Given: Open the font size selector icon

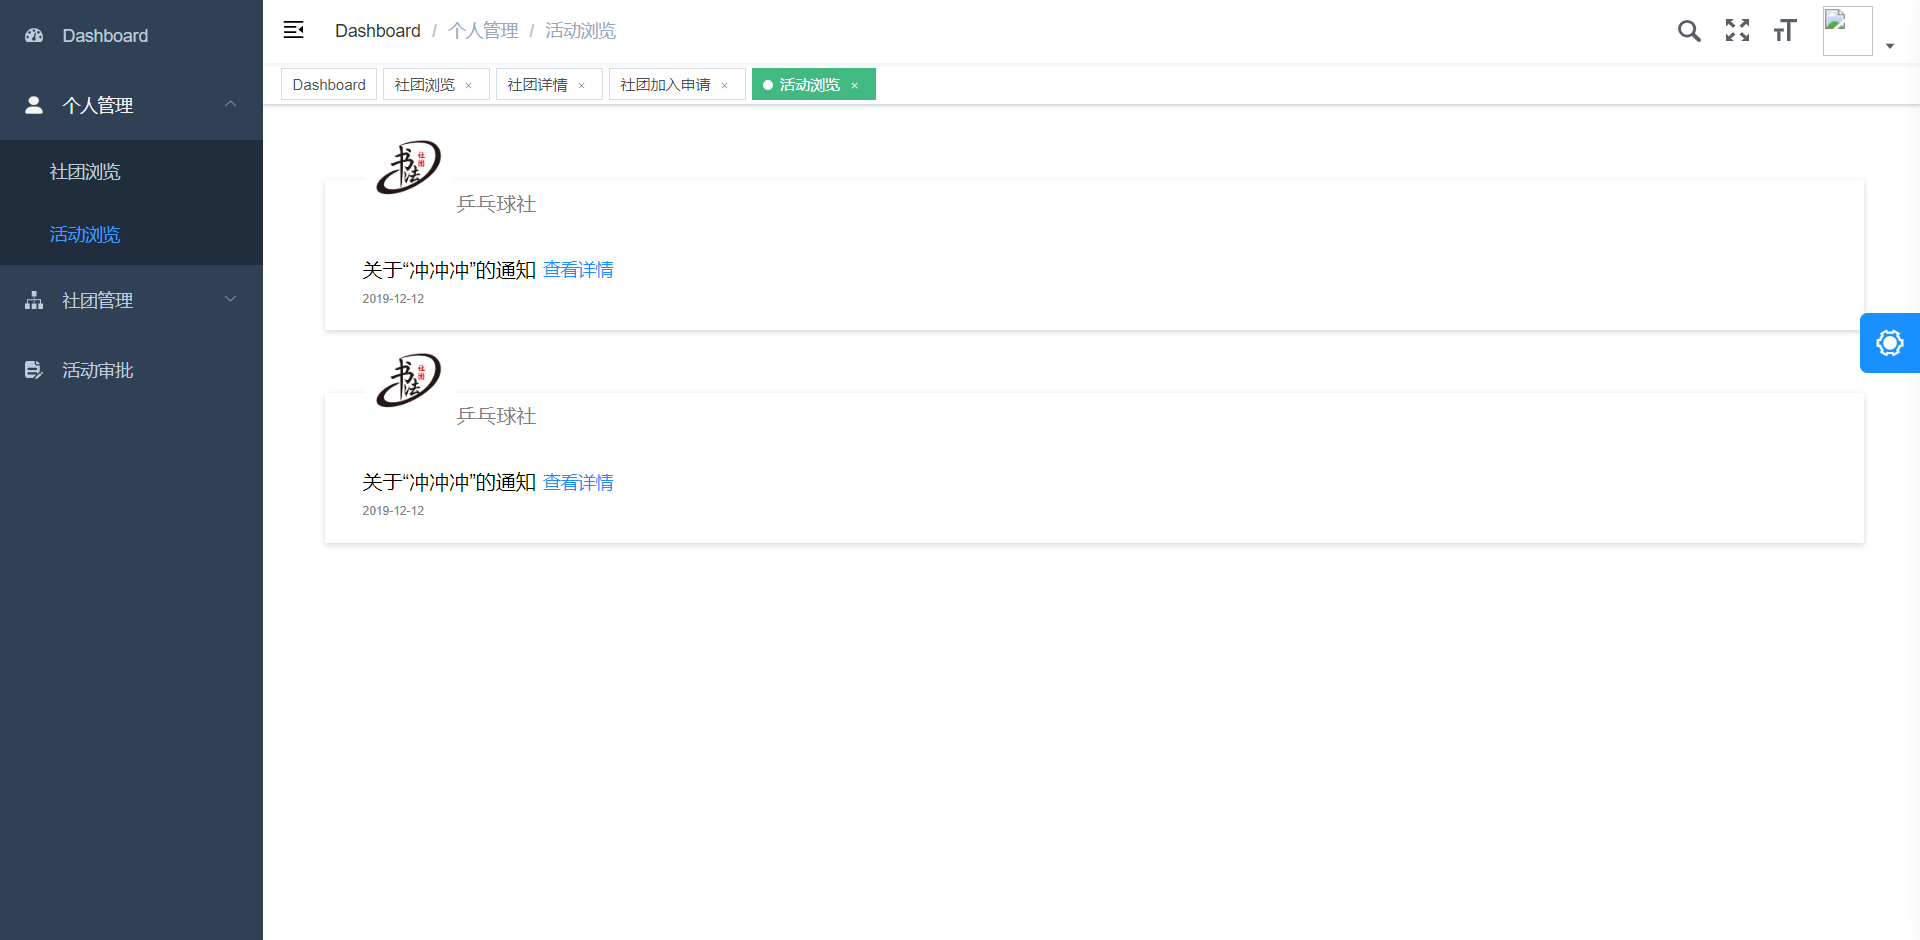Looking at the screenshot, I should point(1785,31).
